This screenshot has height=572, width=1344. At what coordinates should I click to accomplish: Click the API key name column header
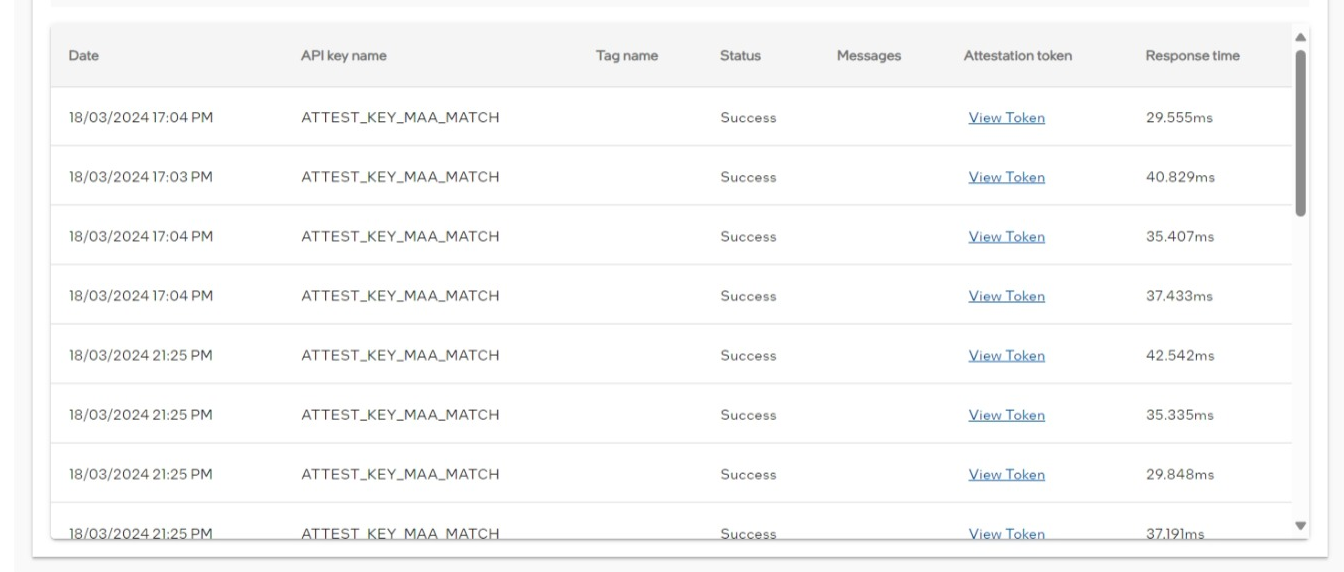(x=344, y=56)
